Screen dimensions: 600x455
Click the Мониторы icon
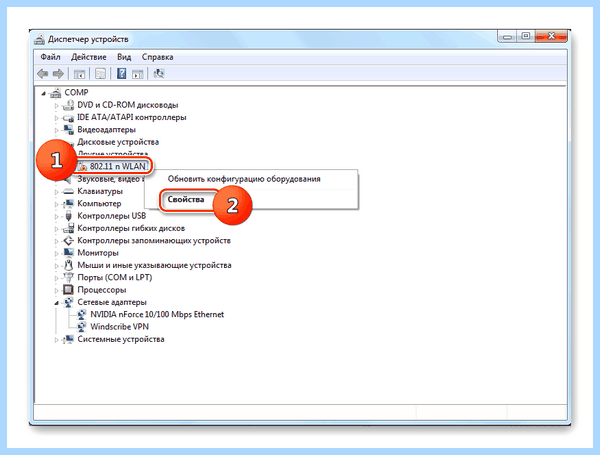click(68, 253)
